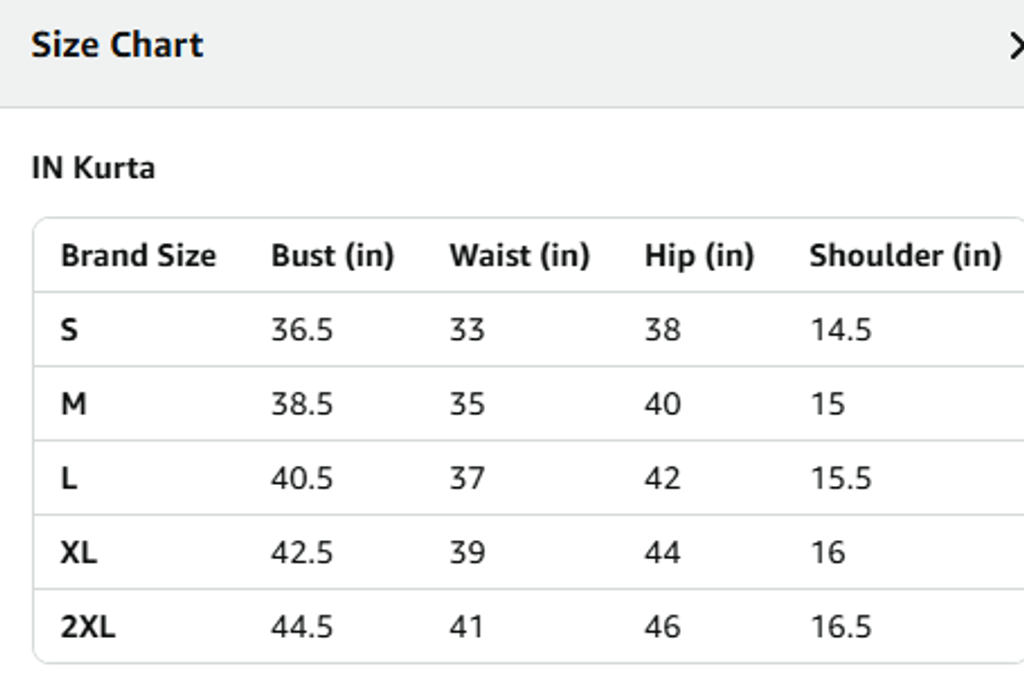1024x684 pixels.
Task: Select the S size row label
Action: (x=69, y=330)
